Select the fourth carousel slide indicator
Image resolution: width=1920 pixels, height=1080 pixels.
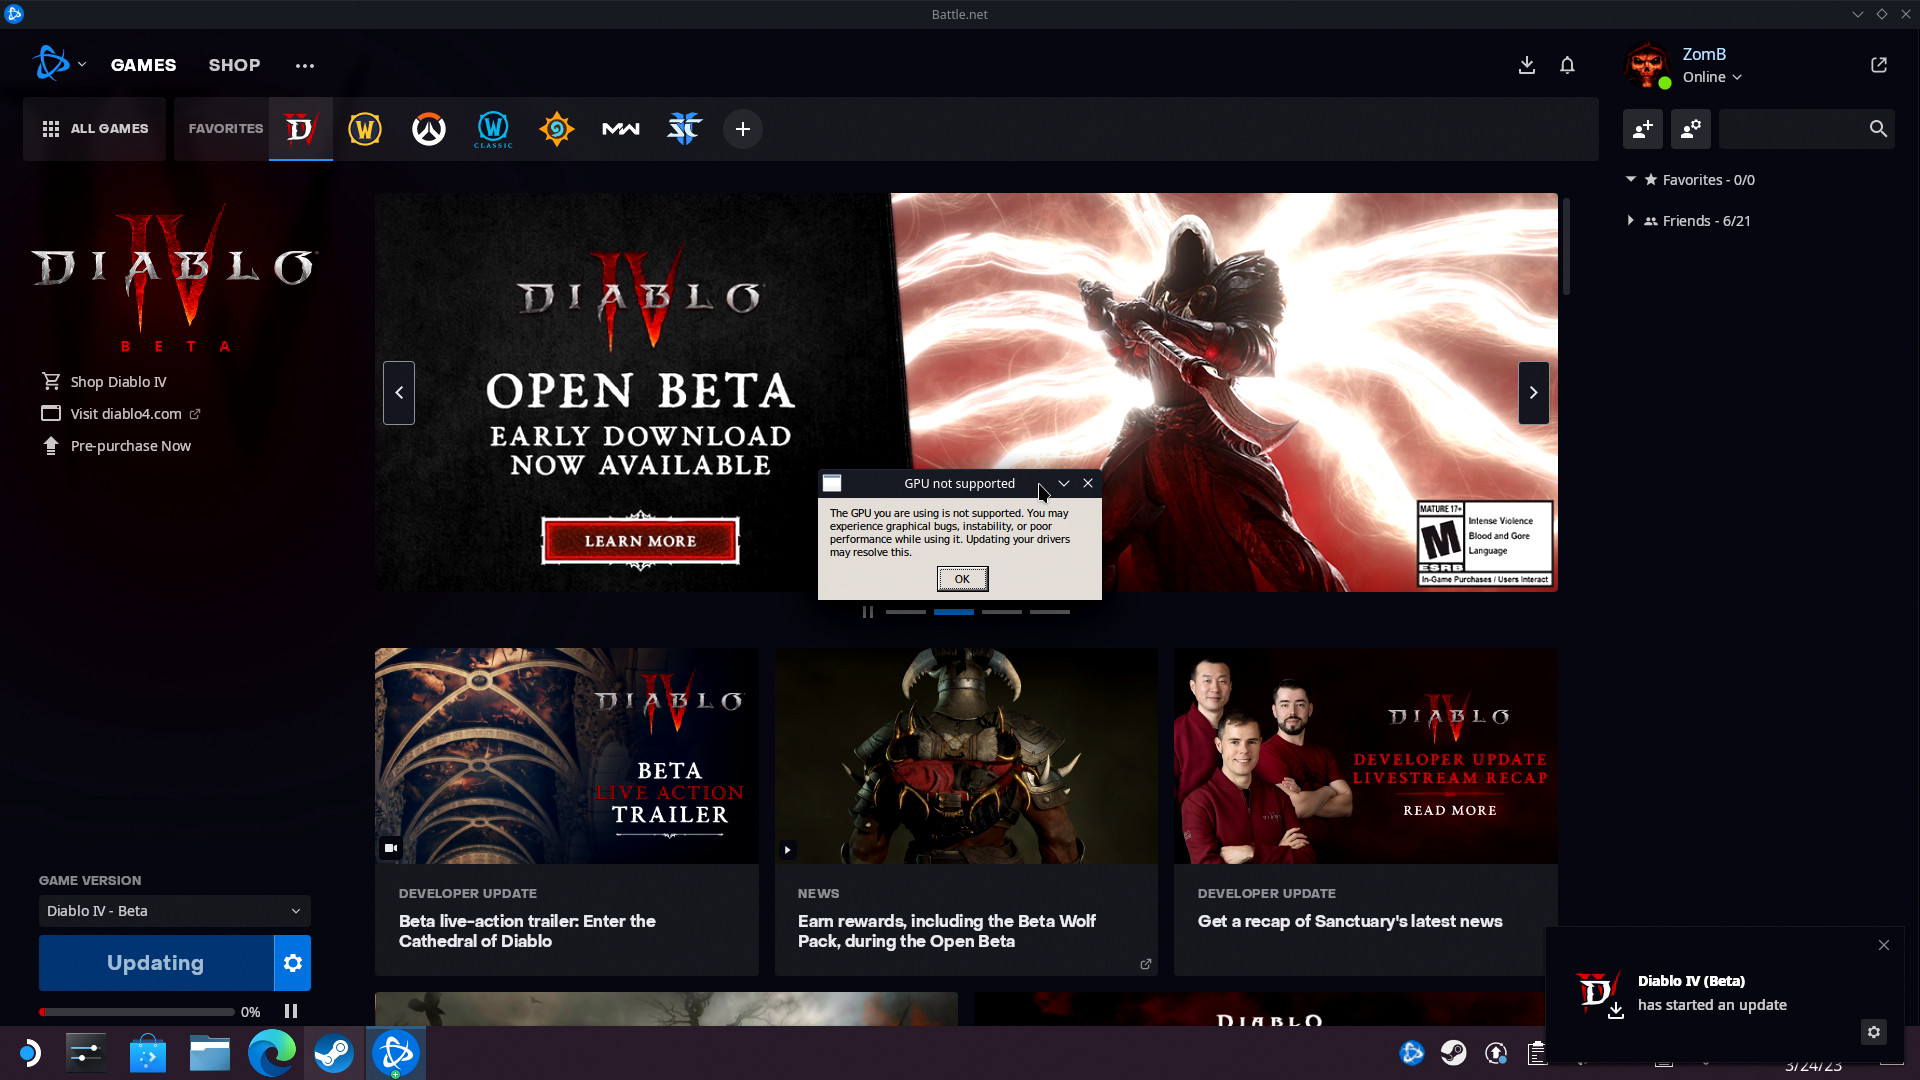pyautogui.click(x=1049, y=612)
